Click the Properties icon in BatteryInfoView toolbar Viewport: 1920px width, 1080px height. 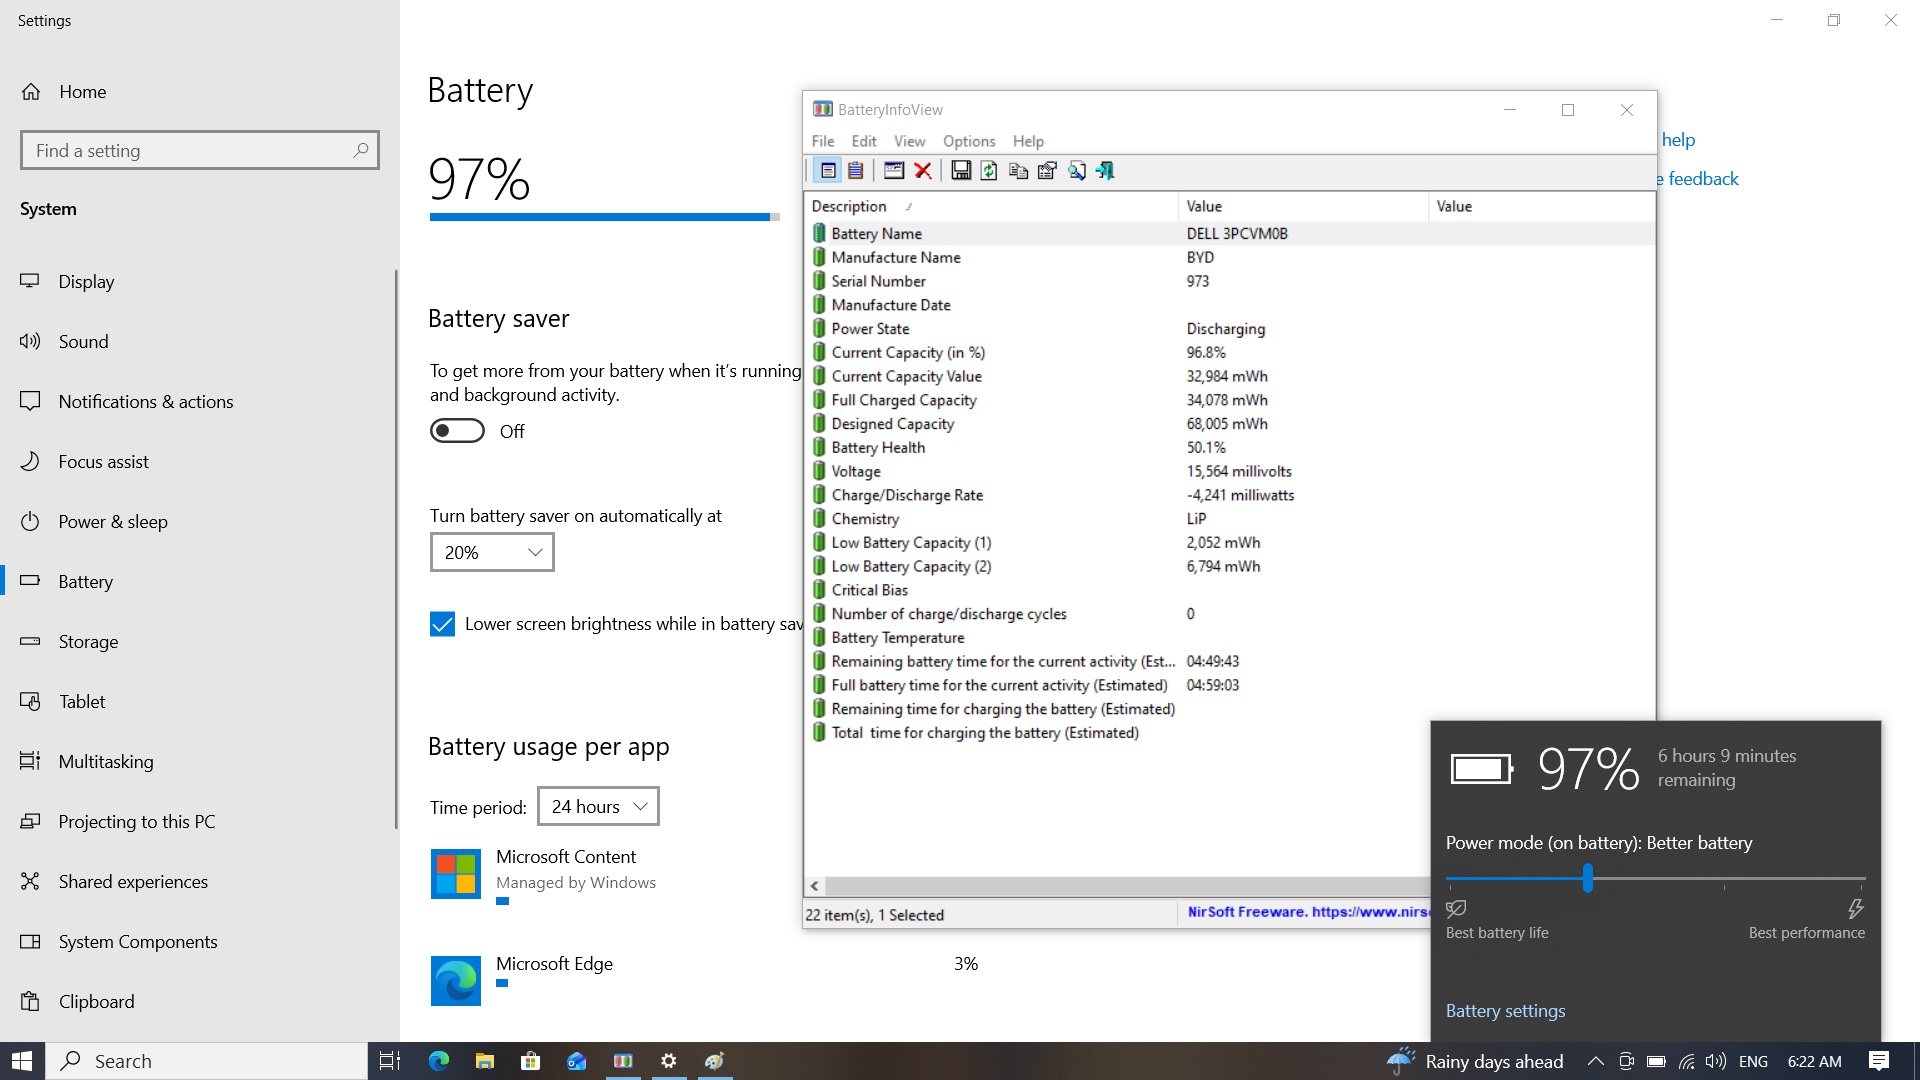[1047, 170]
